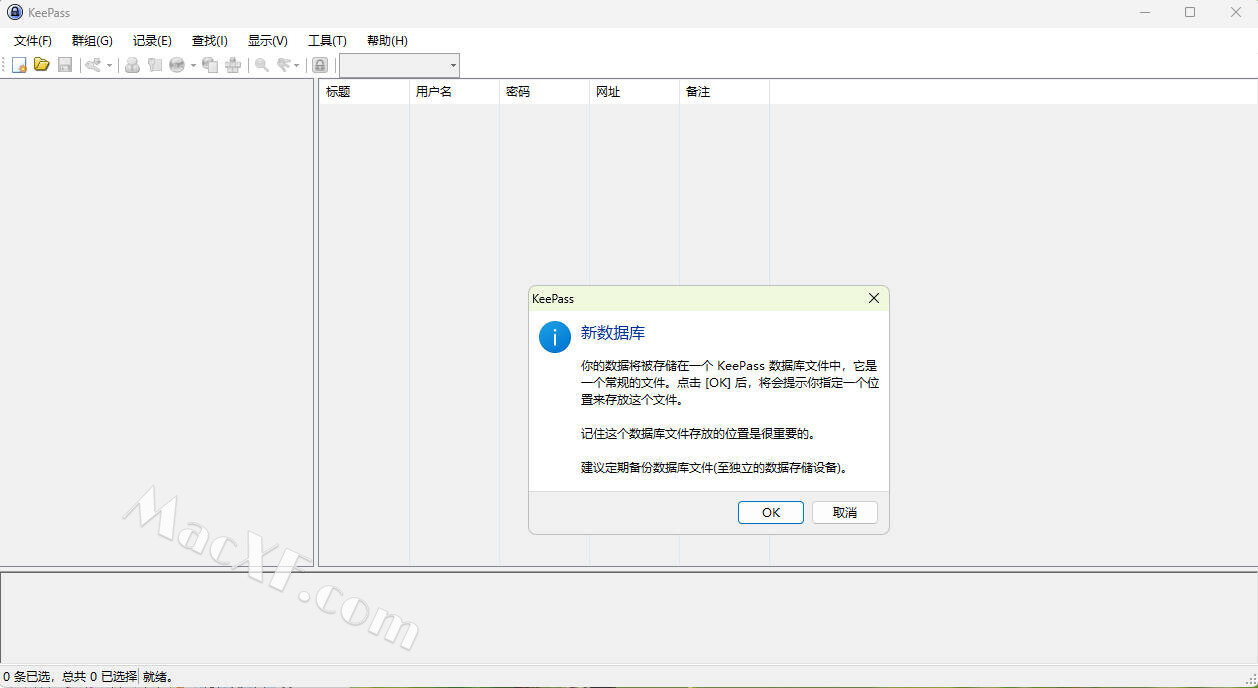Click the Copy URL to clipboard icon
The width and height of the screenshot is (1258, 688).
[210, 65]
